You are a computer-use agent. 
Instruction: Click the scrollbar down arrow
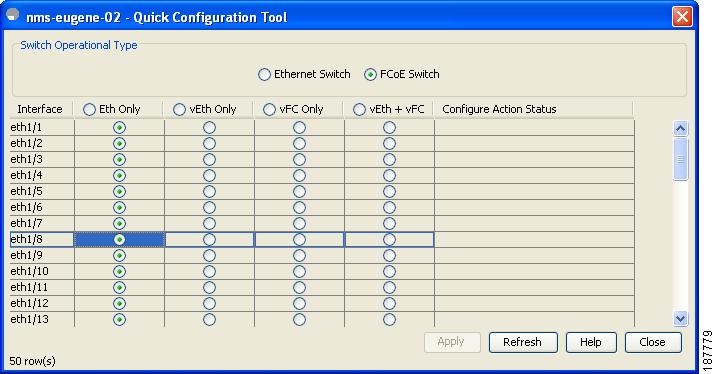(680, 318)
